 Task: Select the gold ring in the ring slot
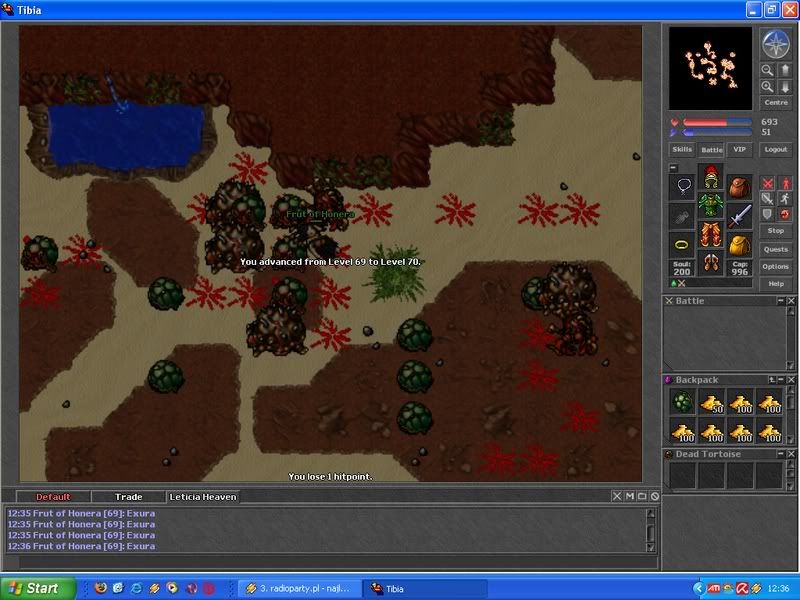[683, 244]
